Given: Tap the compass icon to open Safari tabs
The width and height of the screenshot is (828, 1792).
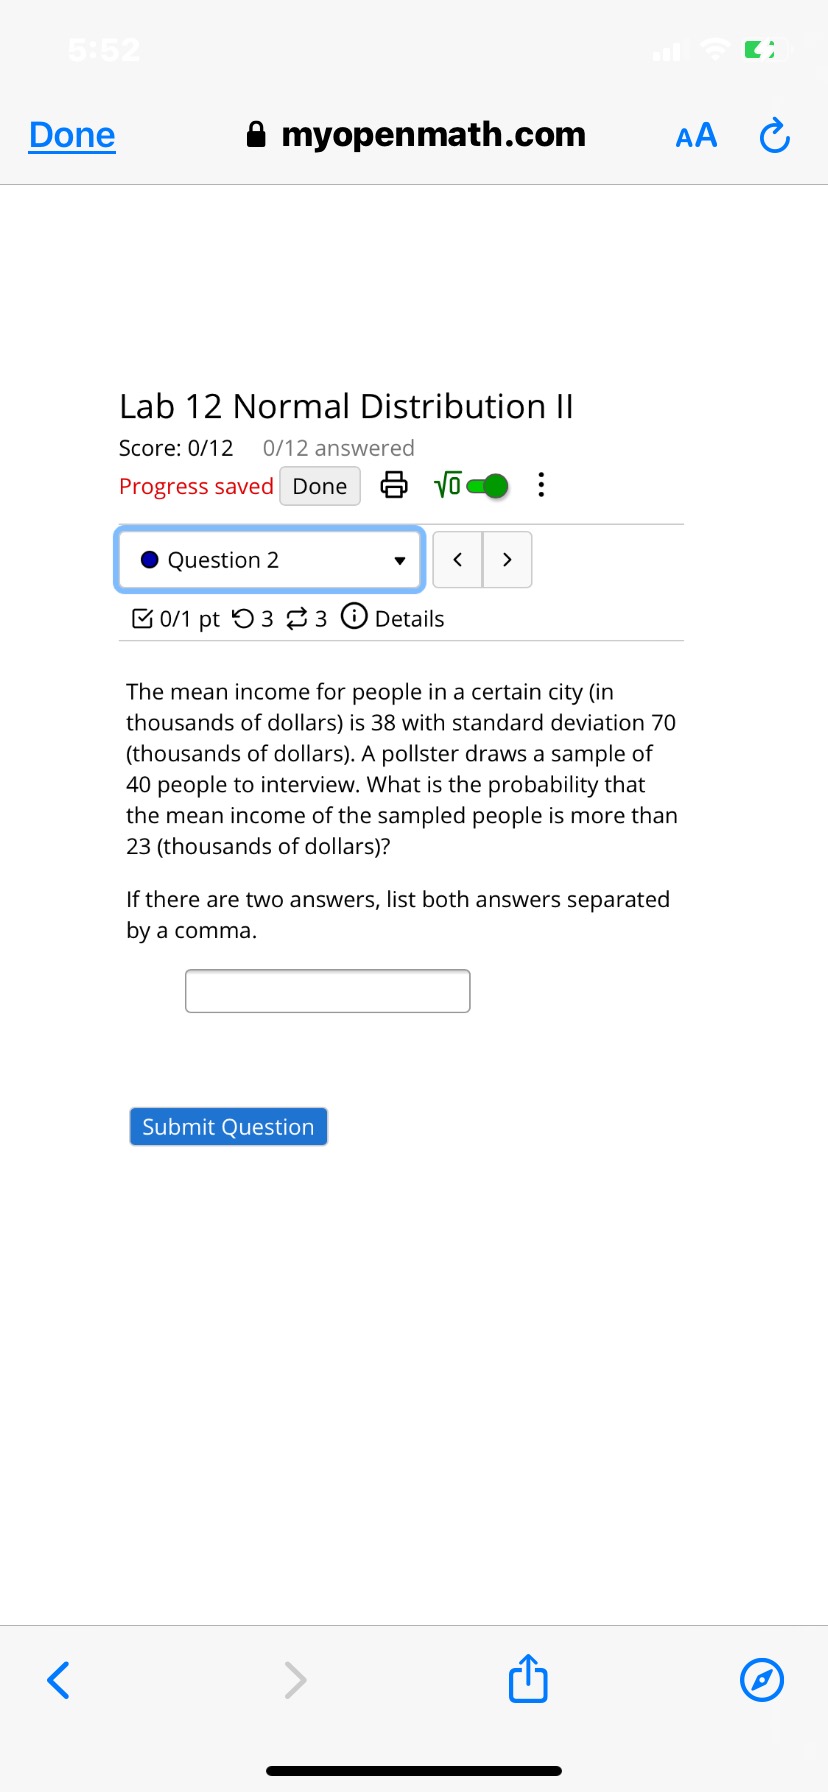Looking at the screenshot, I should click(x=761, y=1679).
